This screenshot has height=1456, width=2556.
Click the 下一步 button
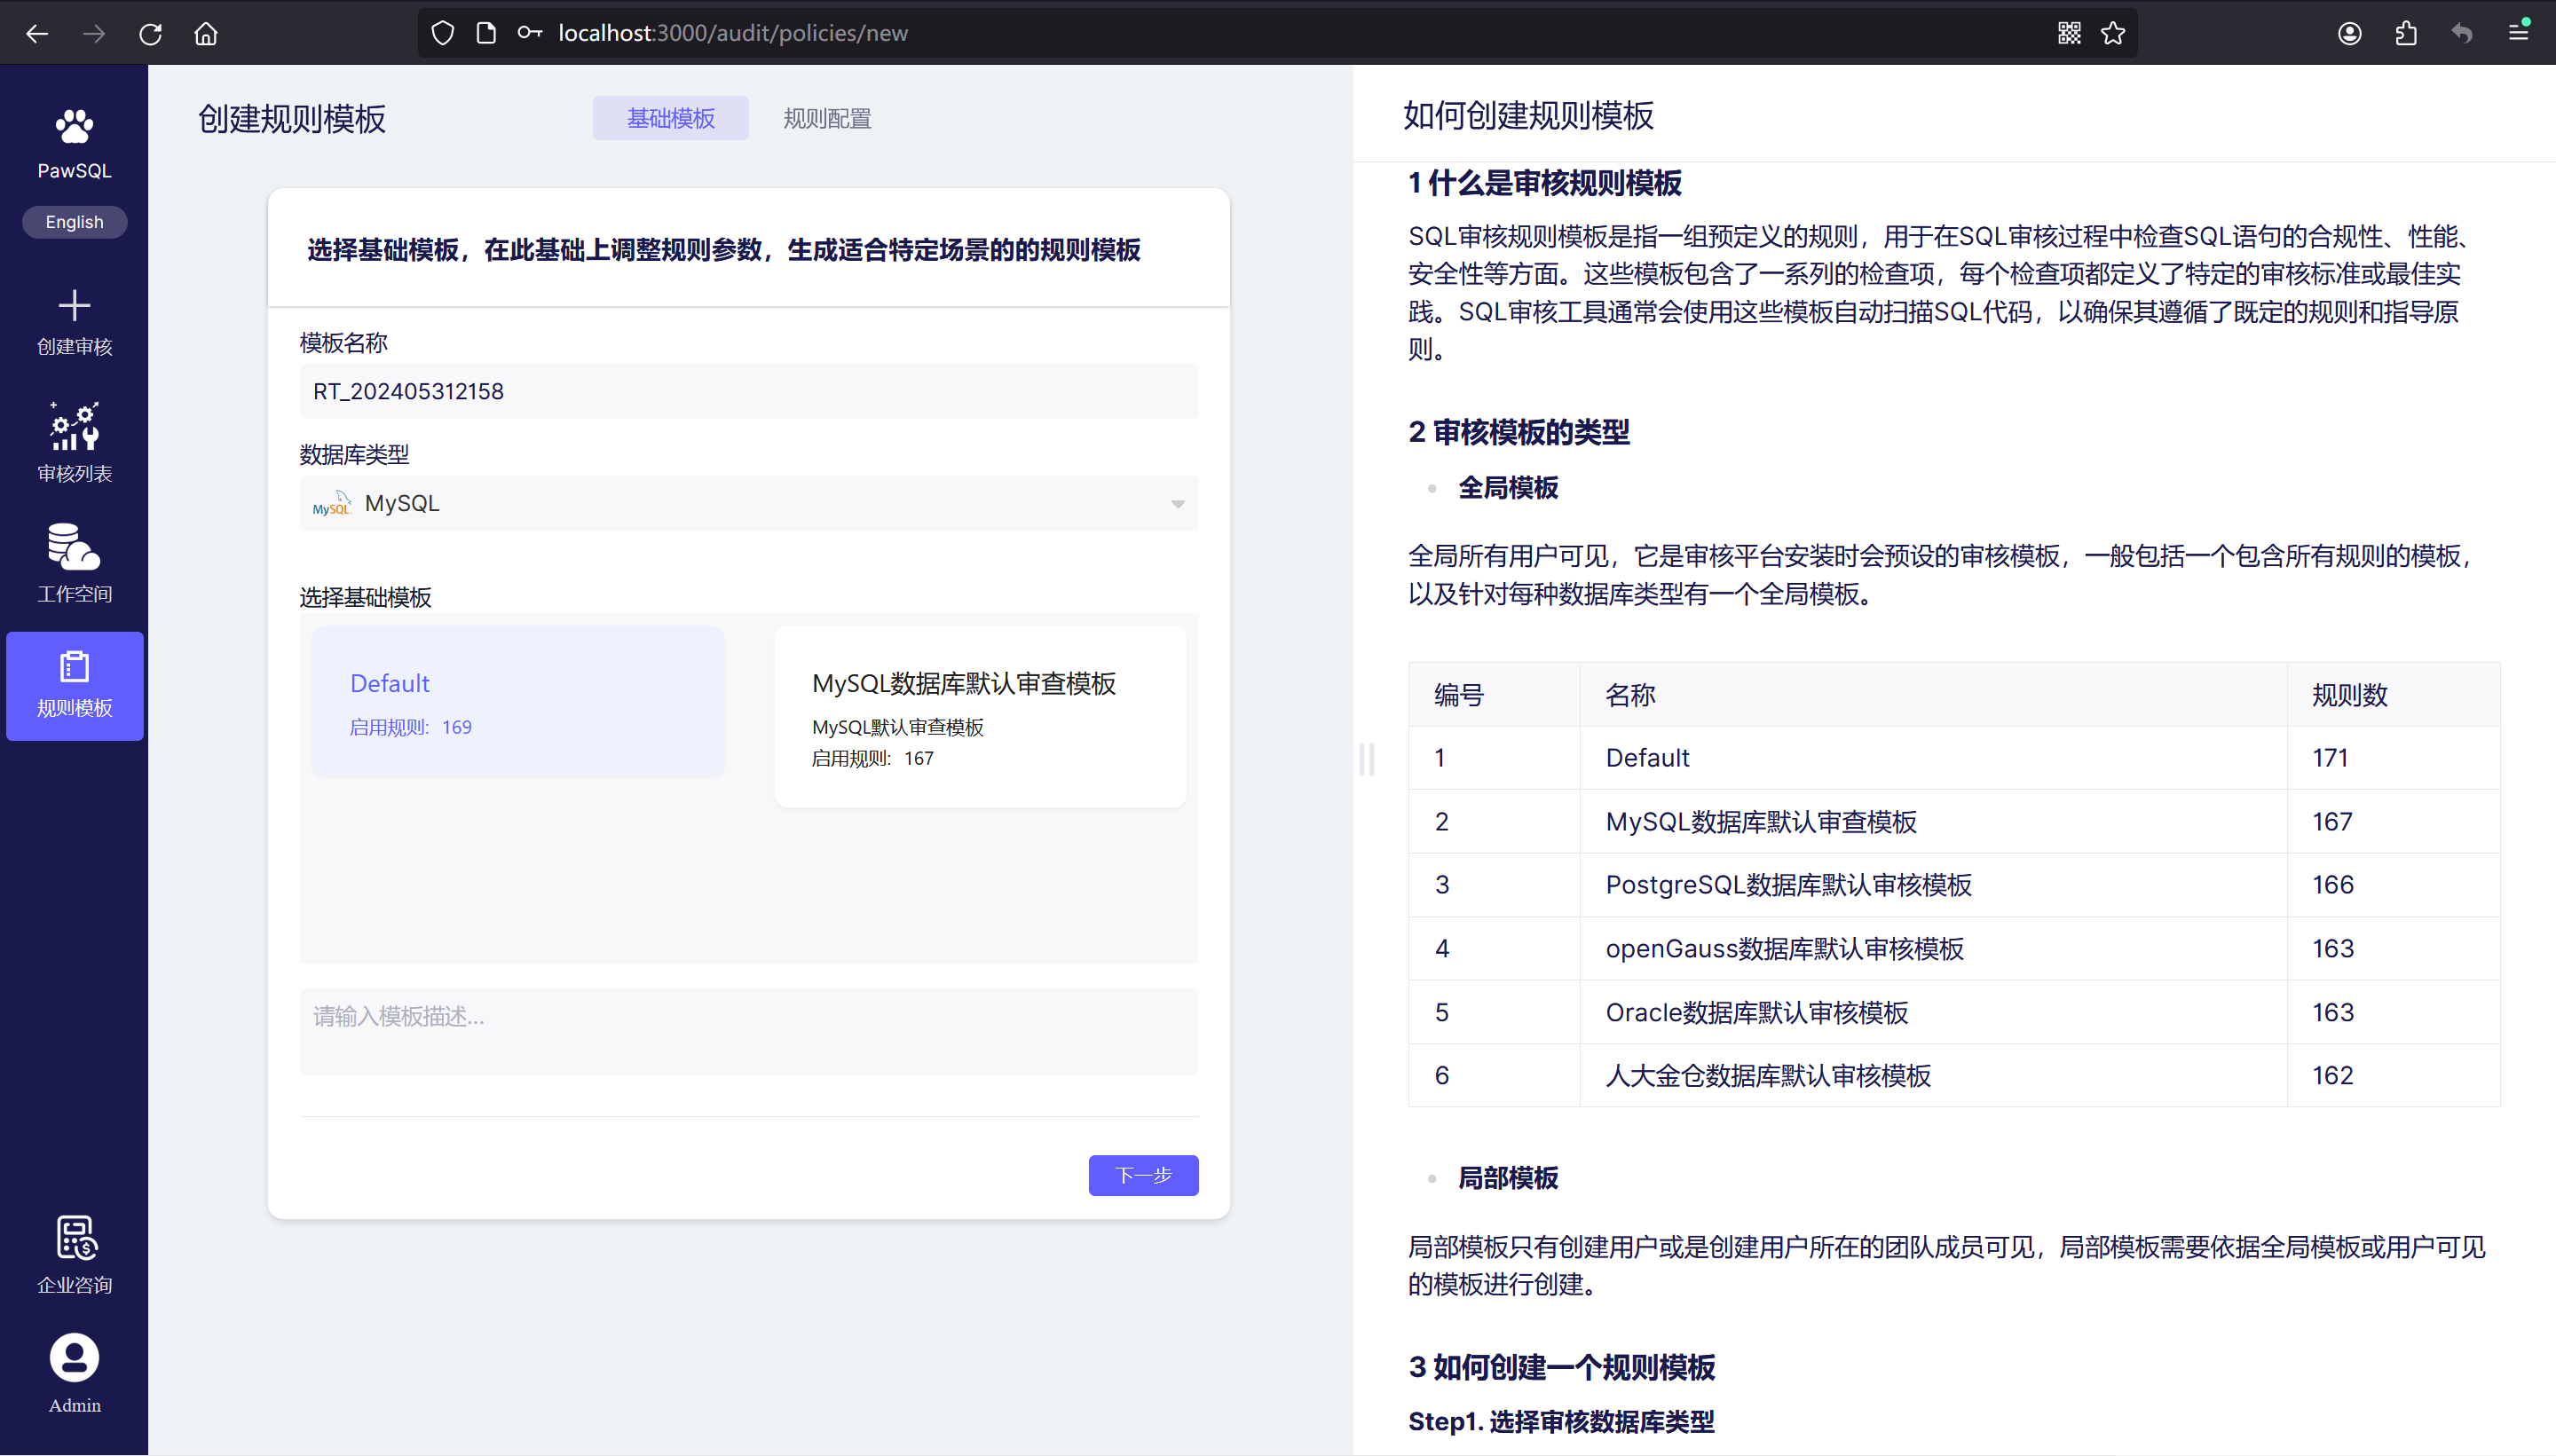click(1143, 1175)
